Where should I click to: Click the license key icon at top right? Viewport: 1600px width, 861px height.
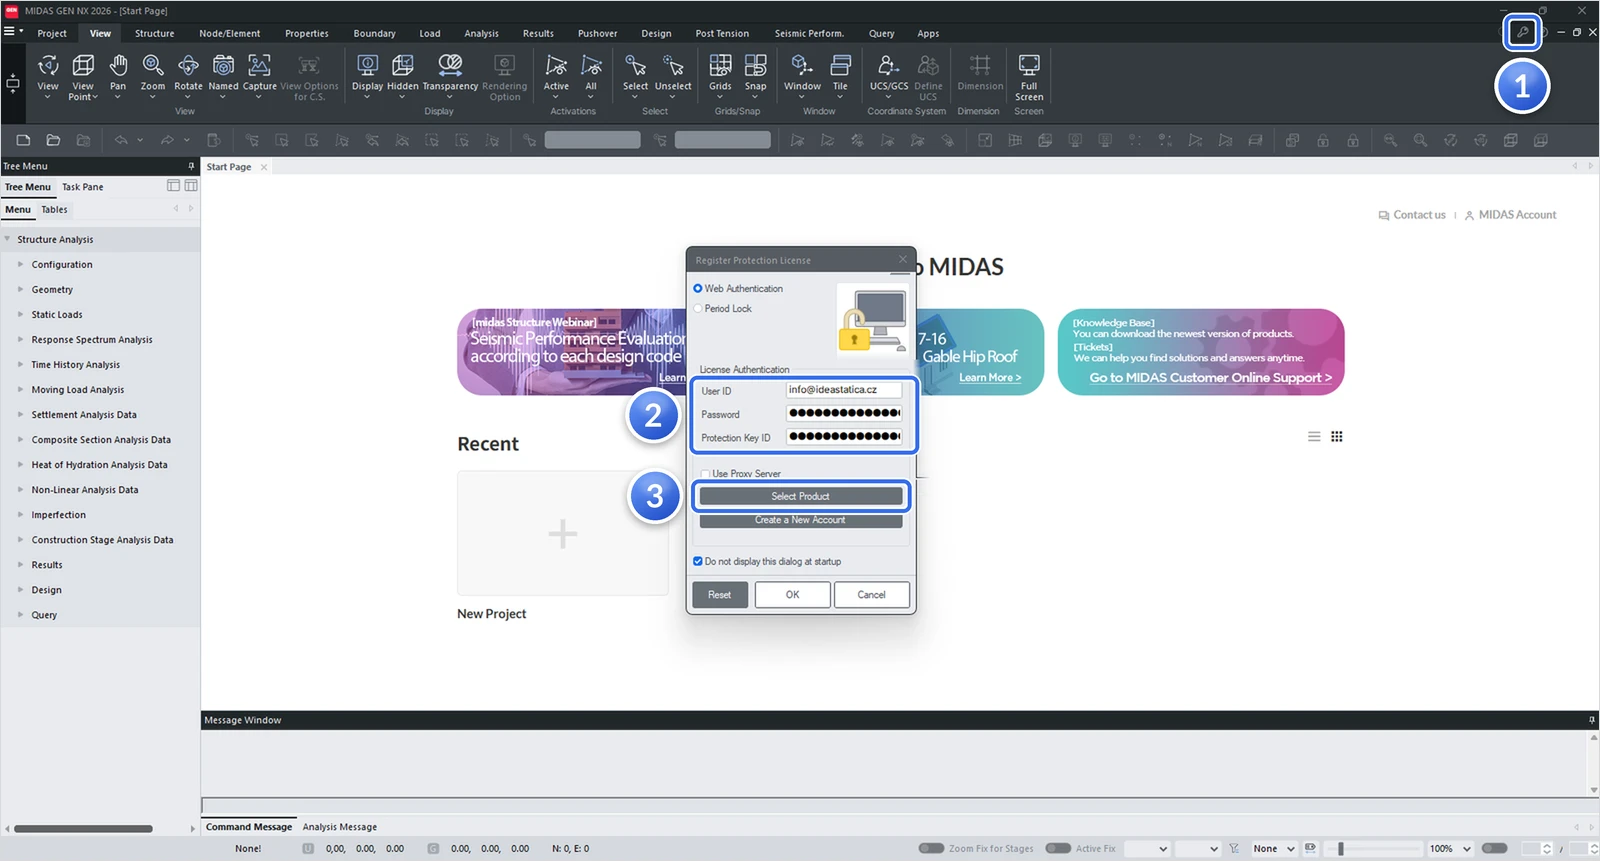coord(1522,32)
